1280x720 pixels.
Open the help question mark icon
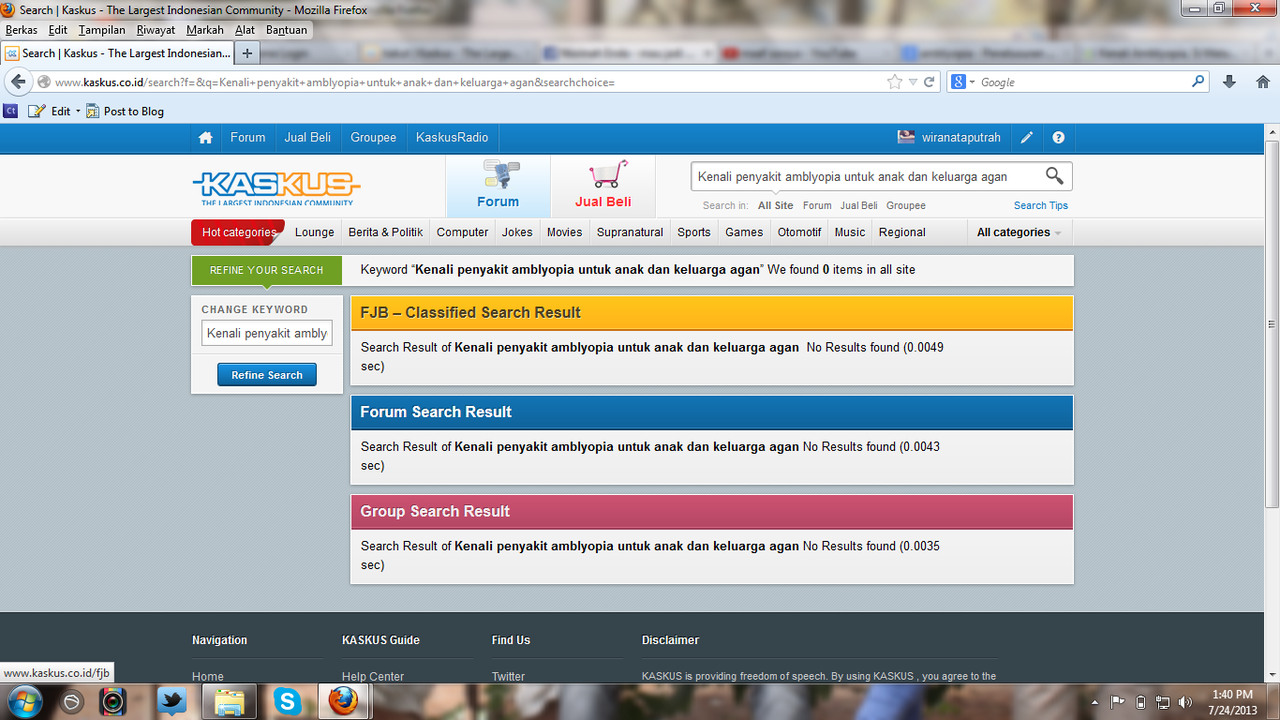point(1058,138)
